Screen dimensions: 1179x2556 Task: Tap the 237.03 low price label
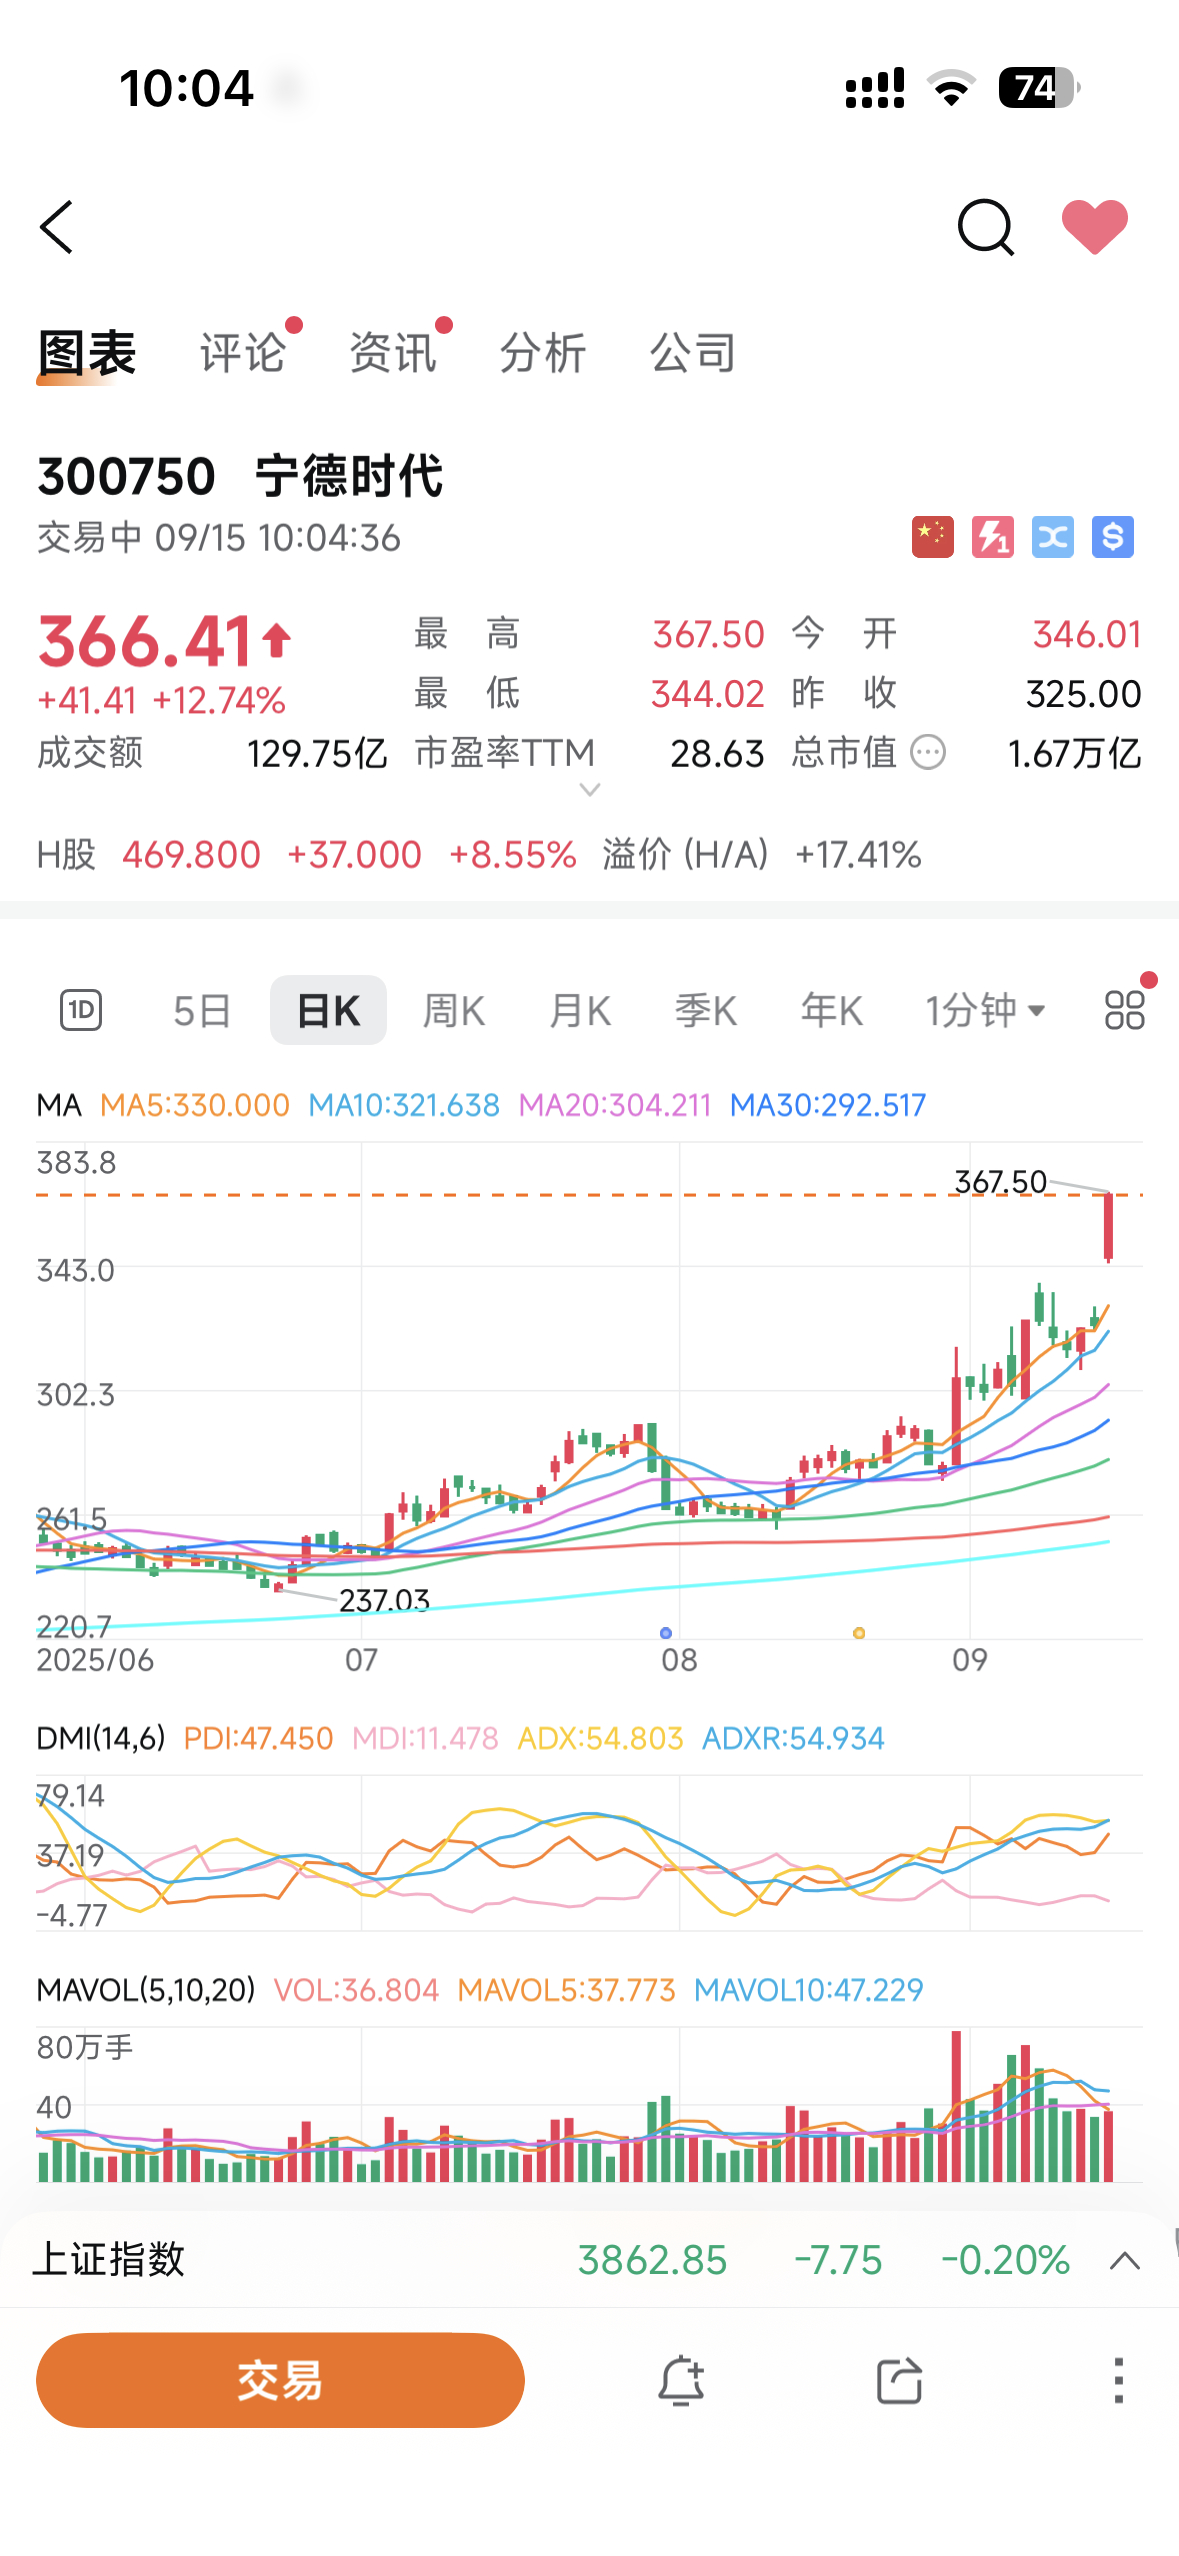[384, 1600]
